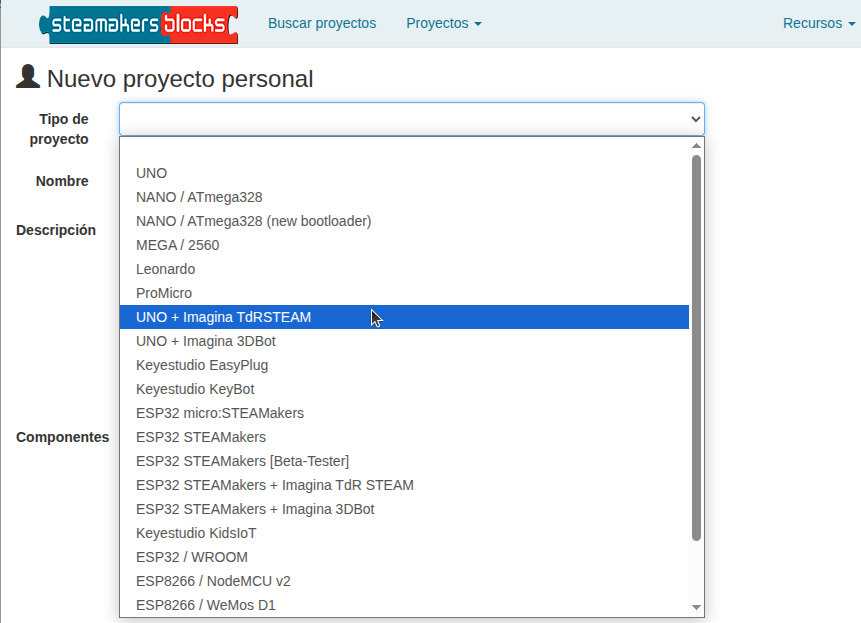Expand the Proyectos menu
This screenshot has width=861, height=623.
[443, 23]
